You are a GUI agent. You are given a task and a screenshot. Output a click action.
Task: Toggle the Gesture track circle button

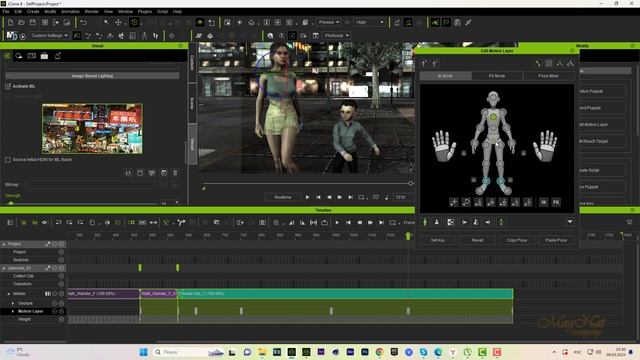61,303
